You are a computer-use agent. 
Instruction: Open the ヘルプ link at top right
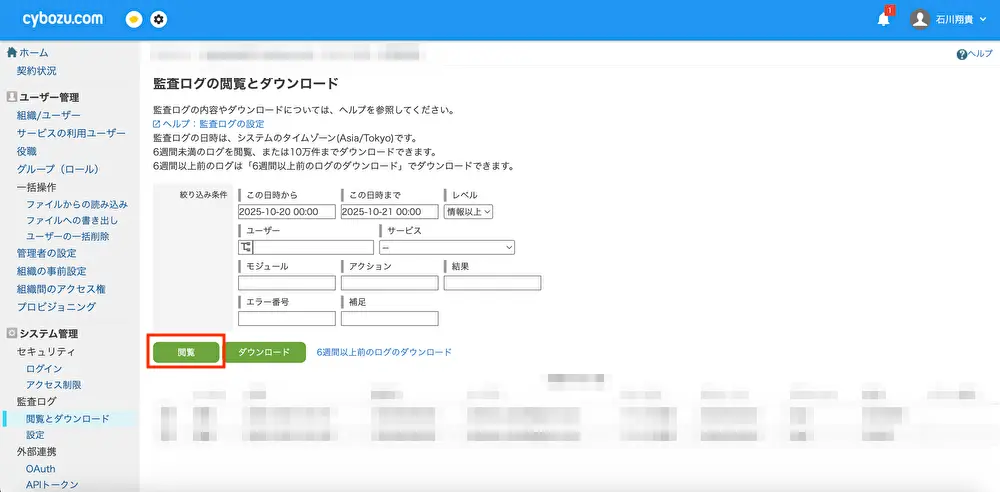[x=974, y=55]
